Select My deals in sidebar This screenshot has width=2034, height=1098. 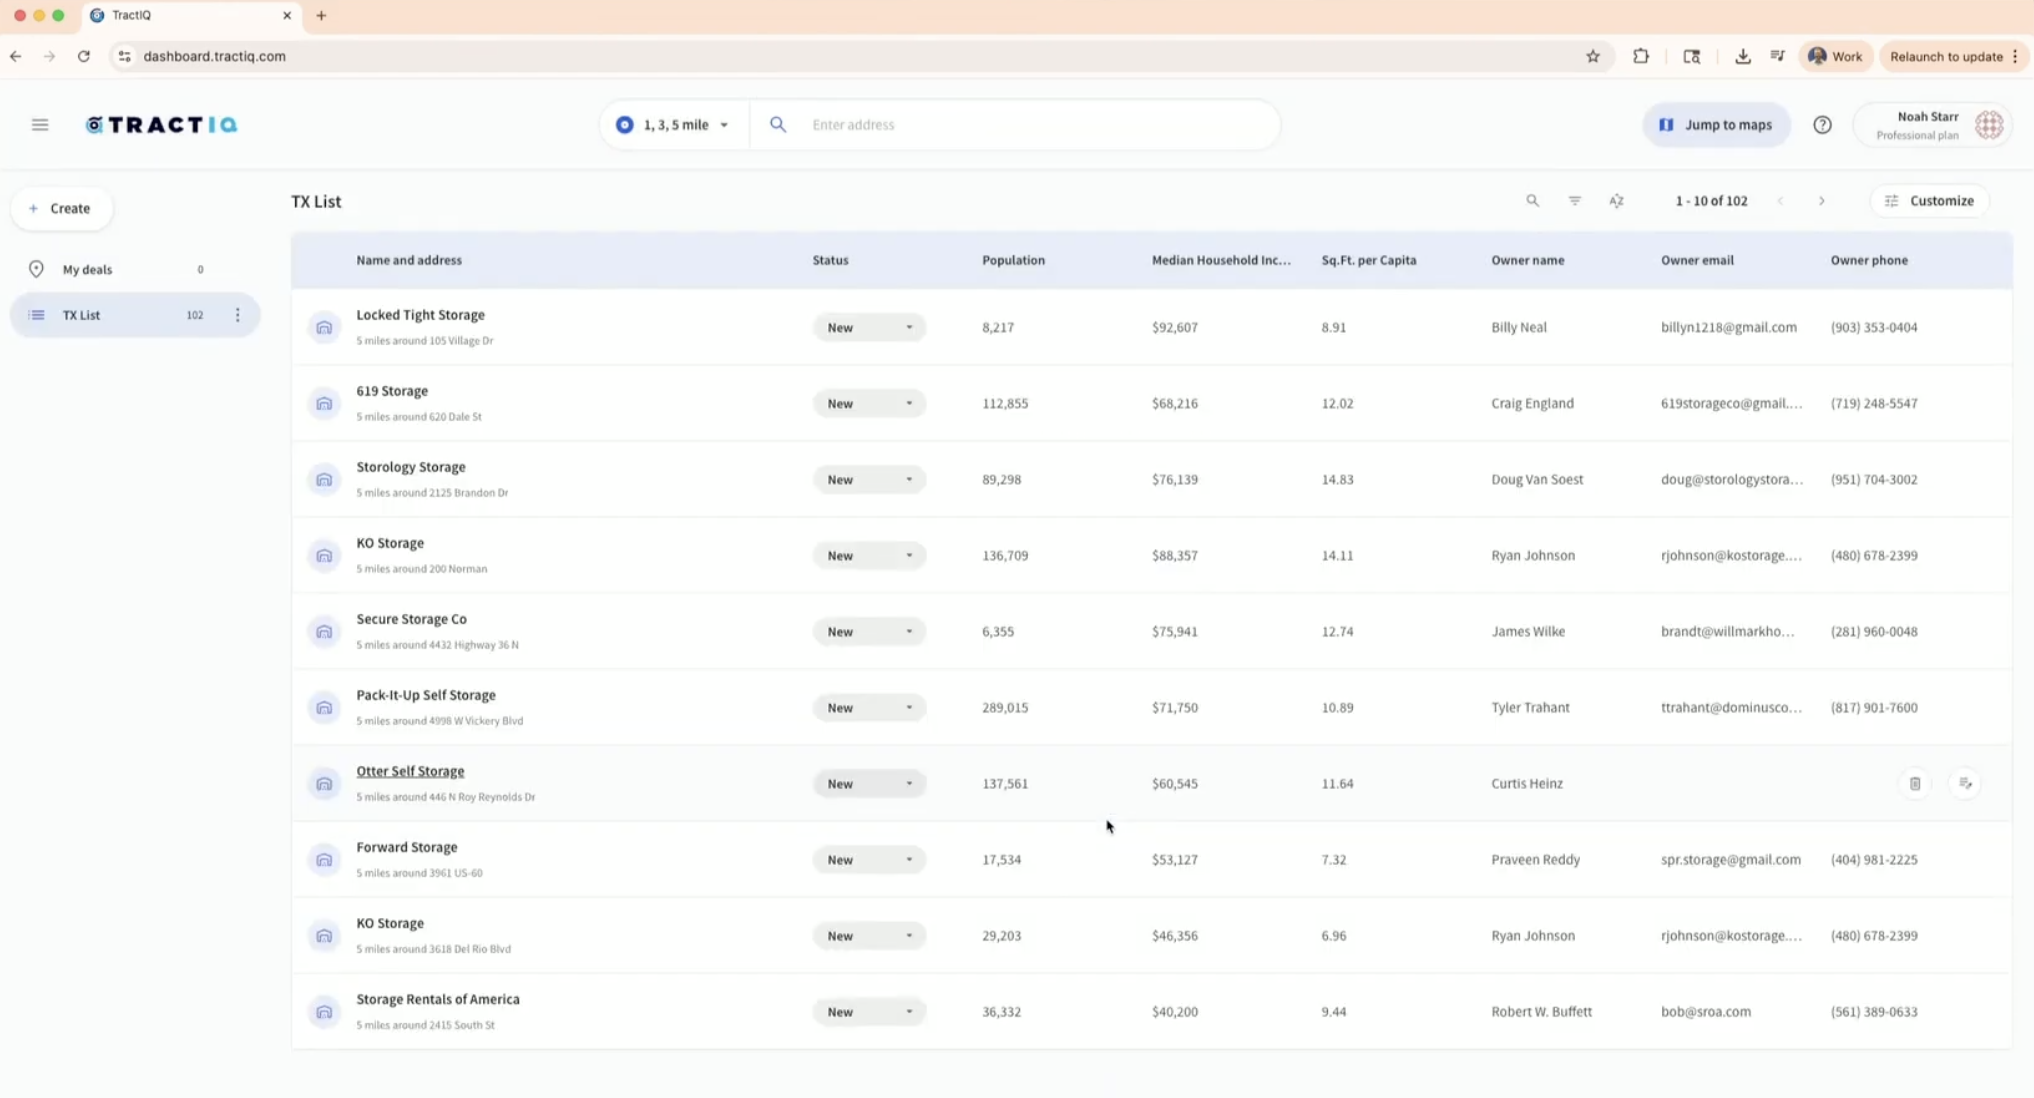(88, 270)
